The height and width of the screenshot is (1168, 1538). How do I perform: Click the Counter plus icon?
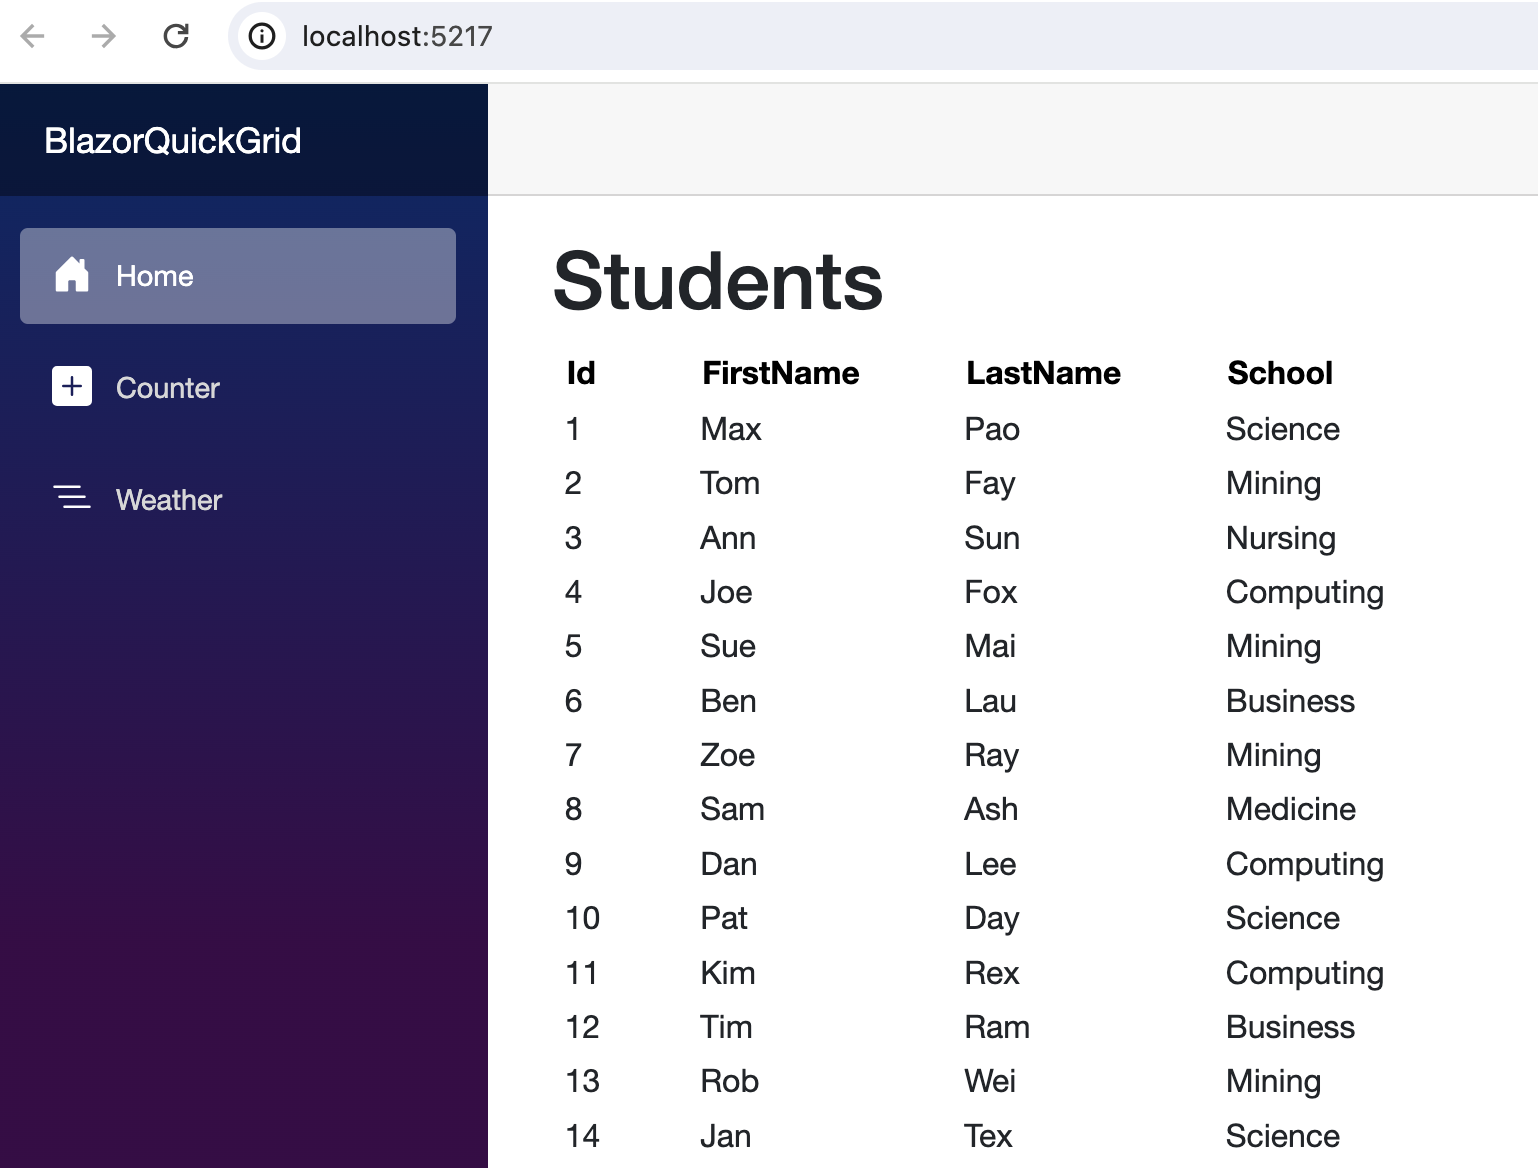72,386
